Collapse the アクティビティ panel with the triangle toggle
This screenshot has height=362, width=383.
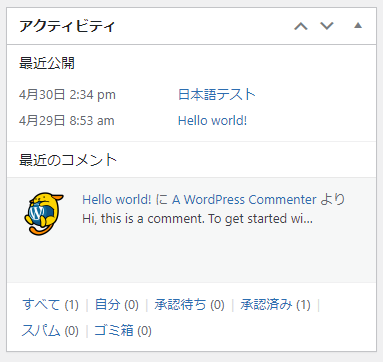click(358, 25)
